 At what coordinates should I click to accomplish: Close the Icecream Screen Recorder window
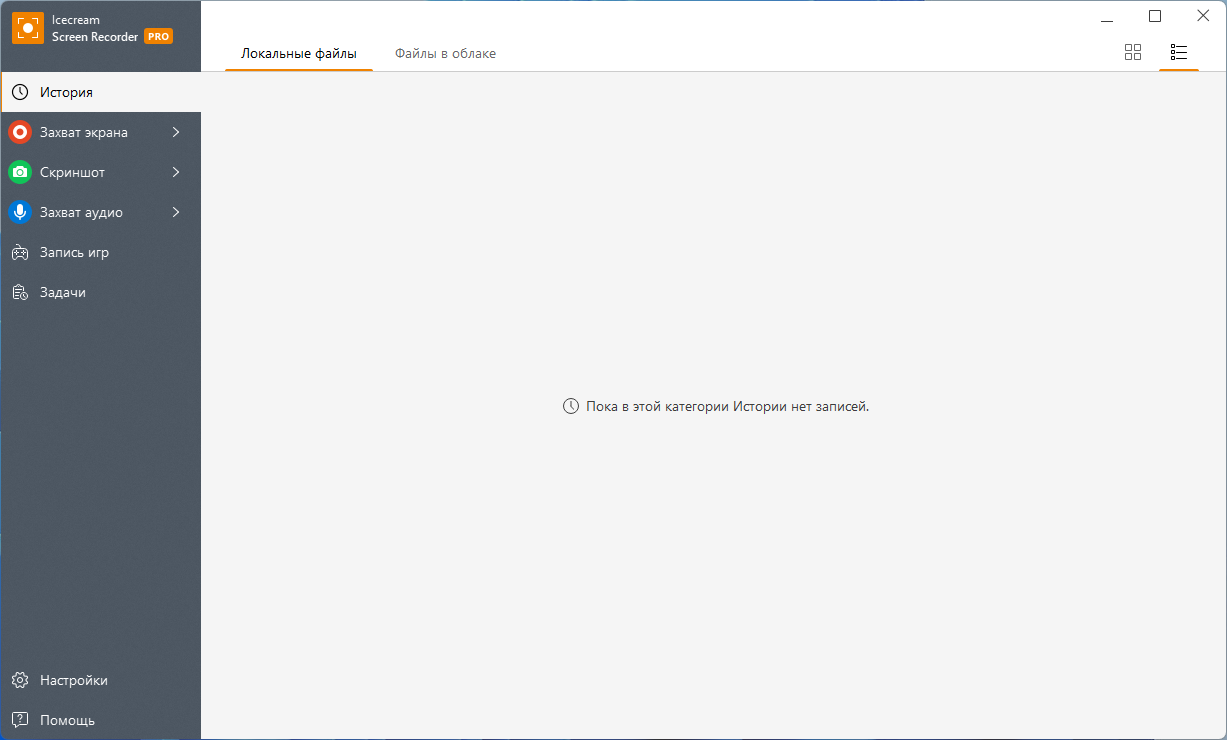click(1203, 16)
